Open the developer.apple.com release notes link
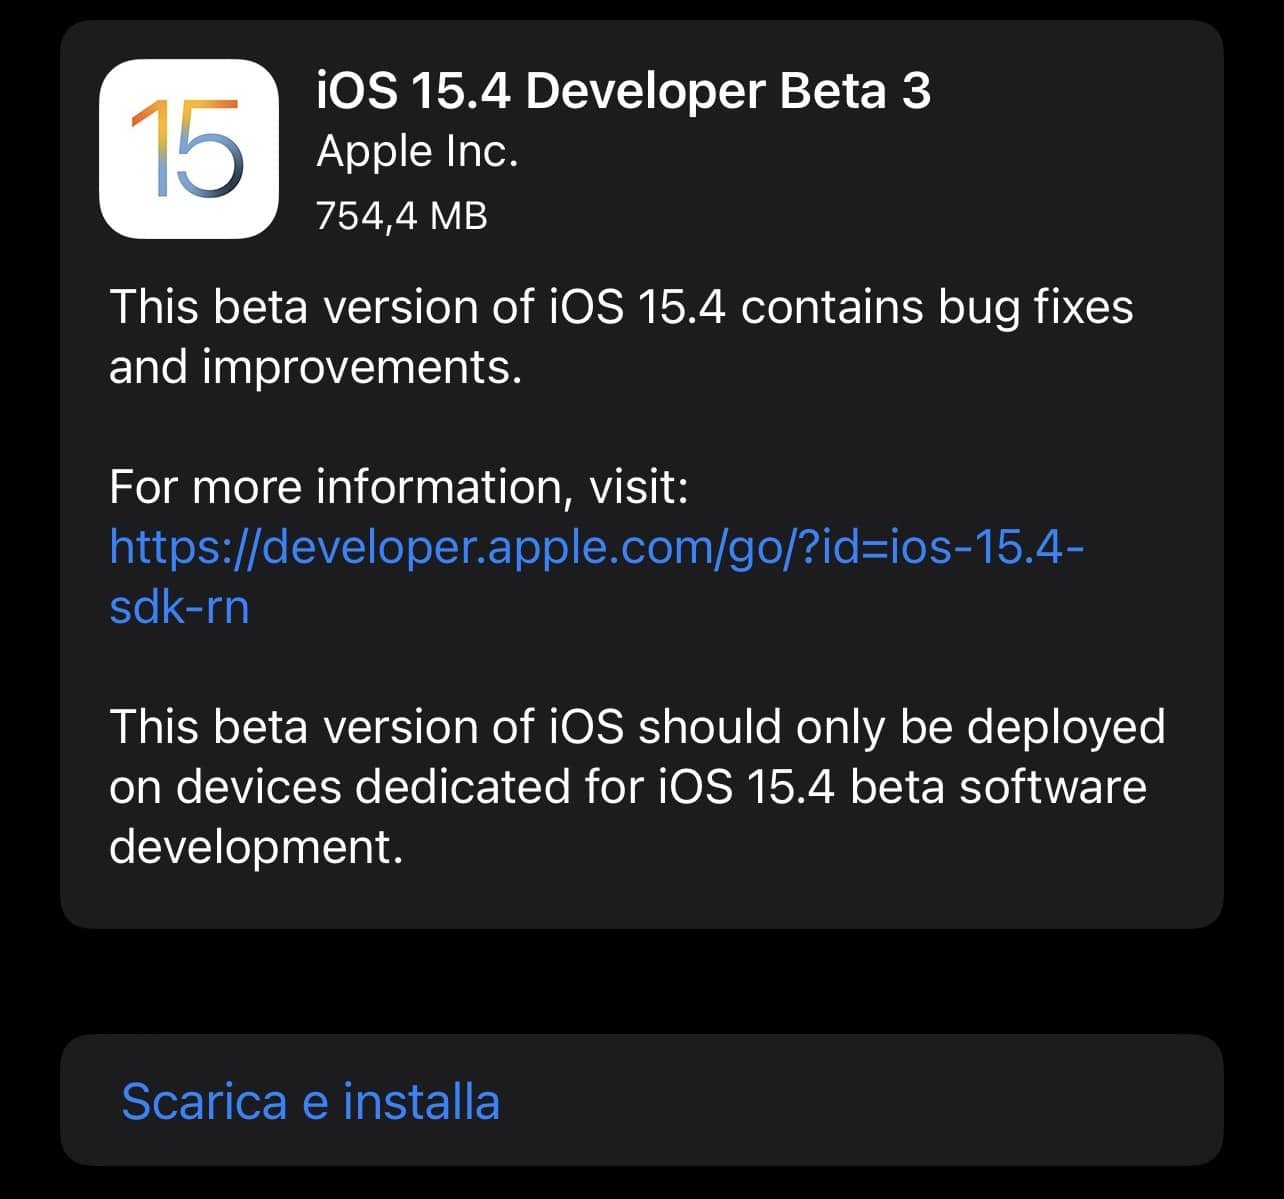The image size is (1284, 1199). click(x=596, y=547)
